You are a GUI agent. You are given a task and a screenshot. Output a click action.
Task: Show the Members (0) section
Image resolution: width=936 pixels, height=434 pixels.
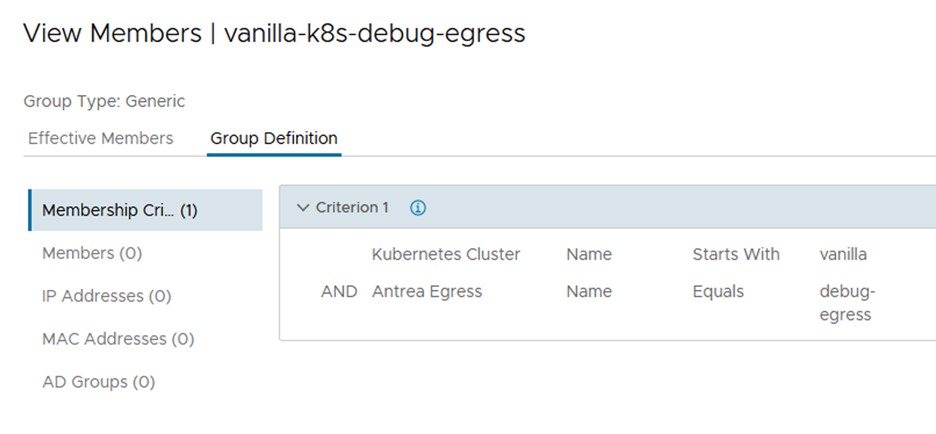[x=92, y=253]
